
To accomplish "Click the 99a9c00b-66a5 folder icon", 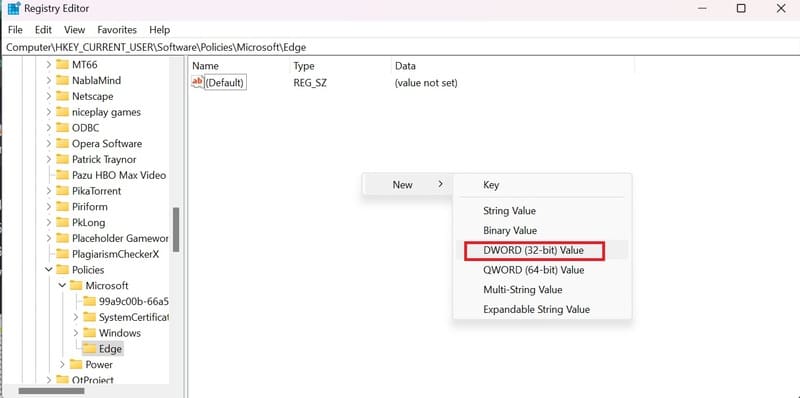I will pyautogui.click(x=89, y=302).
